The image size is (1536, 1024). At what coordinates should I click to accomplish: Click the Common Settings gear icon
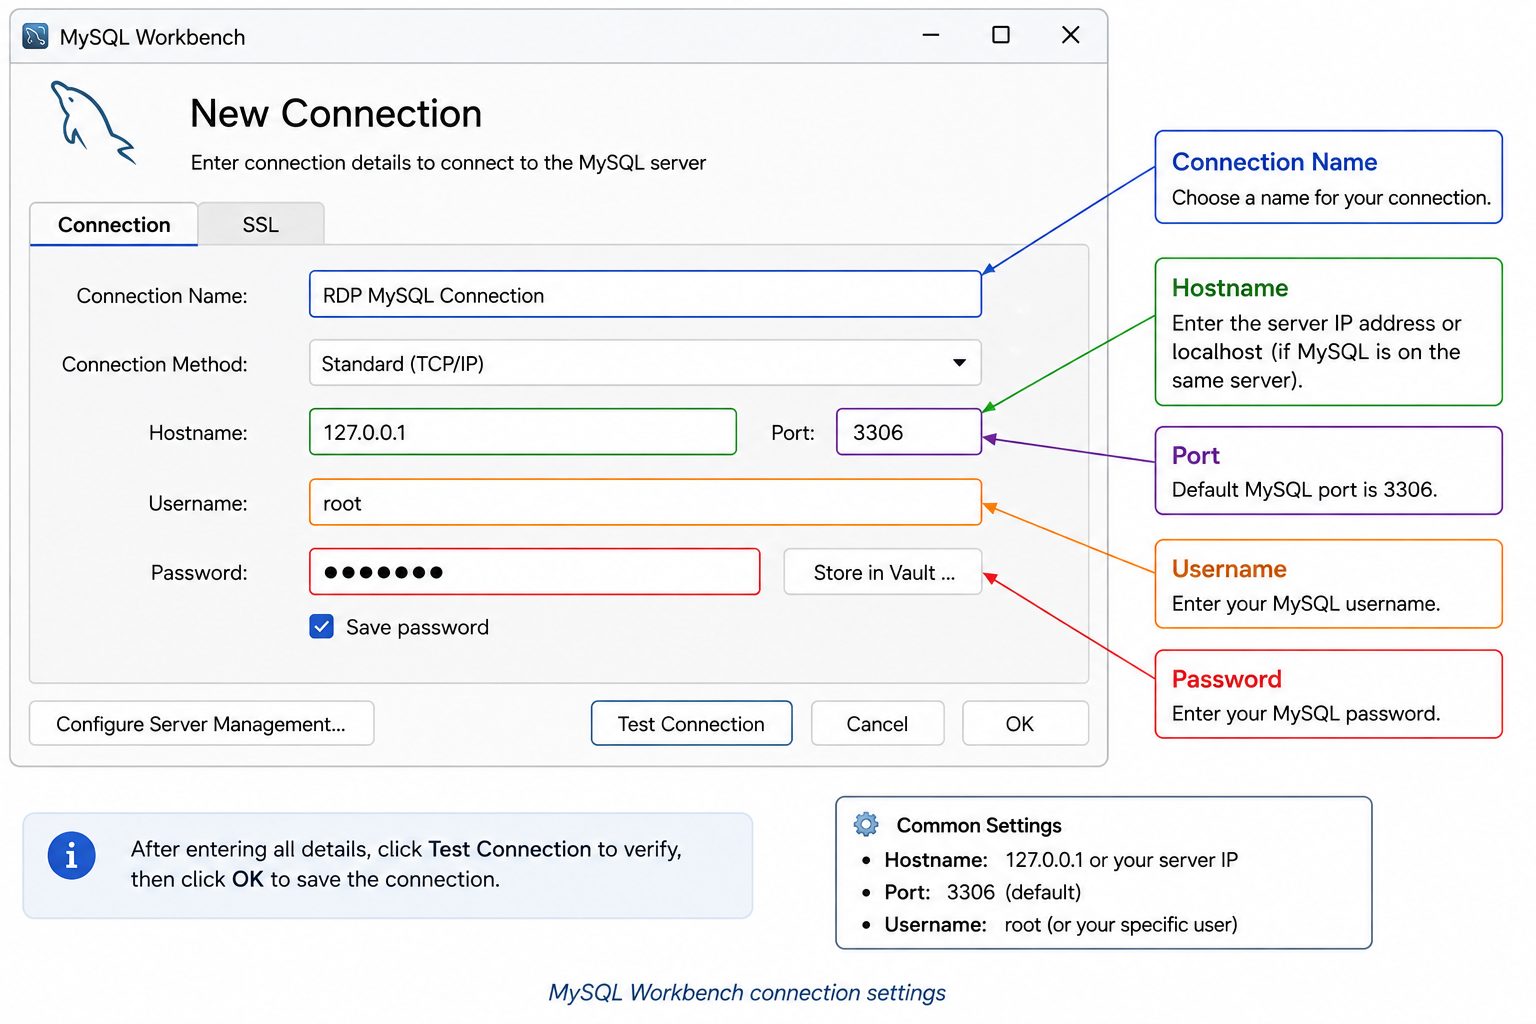point(866,824)
